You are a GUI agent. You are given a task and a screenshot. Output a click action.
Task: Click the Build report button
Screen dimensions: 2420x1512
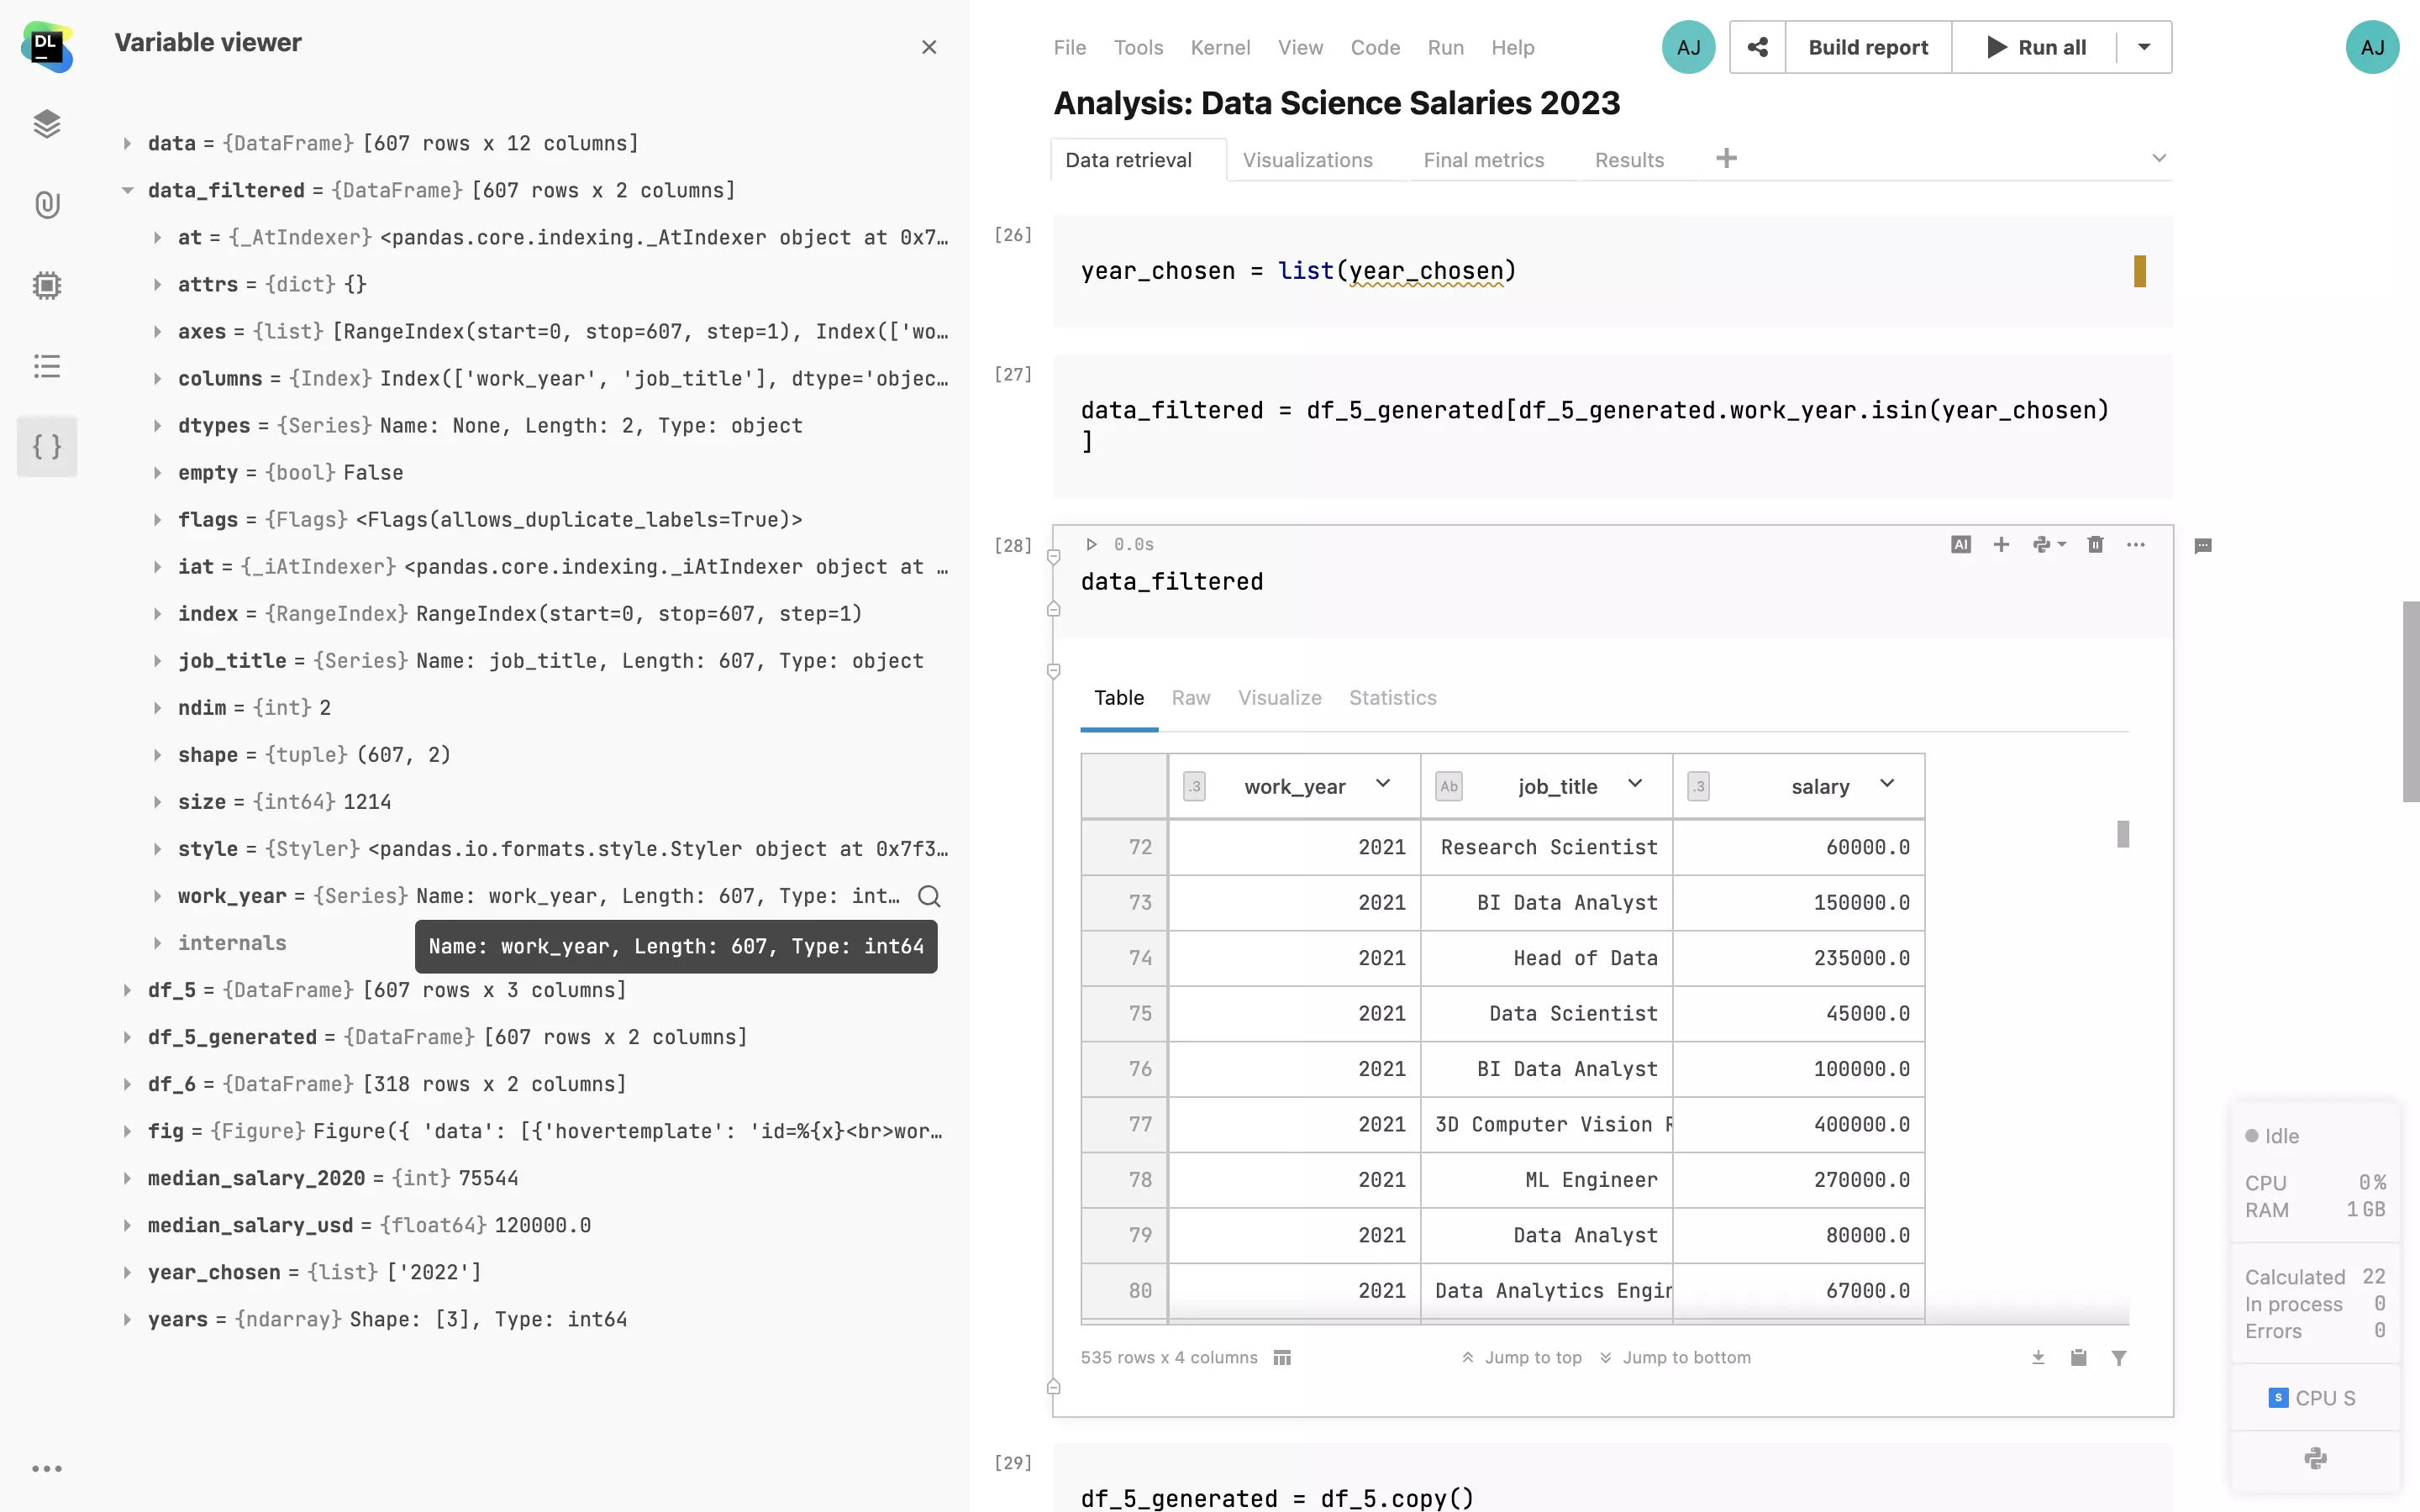1867,47
